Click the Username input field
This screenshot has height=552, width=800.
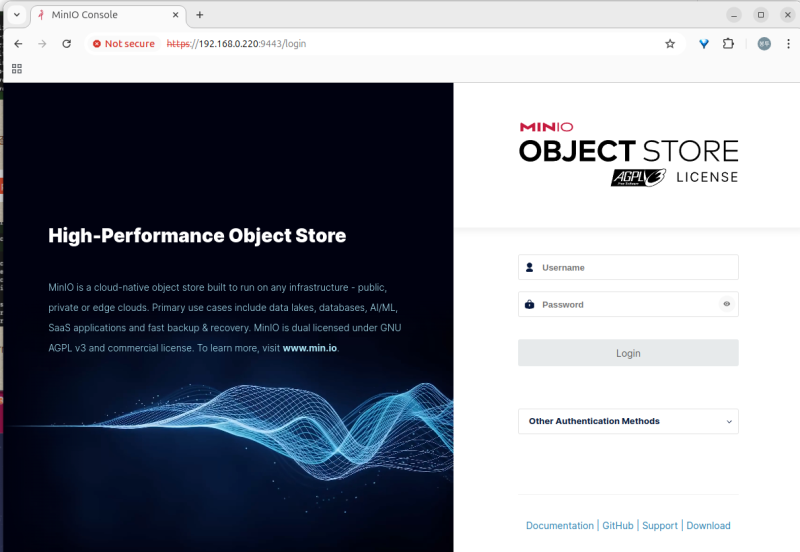pyautogui.click(x=628, y=267)
